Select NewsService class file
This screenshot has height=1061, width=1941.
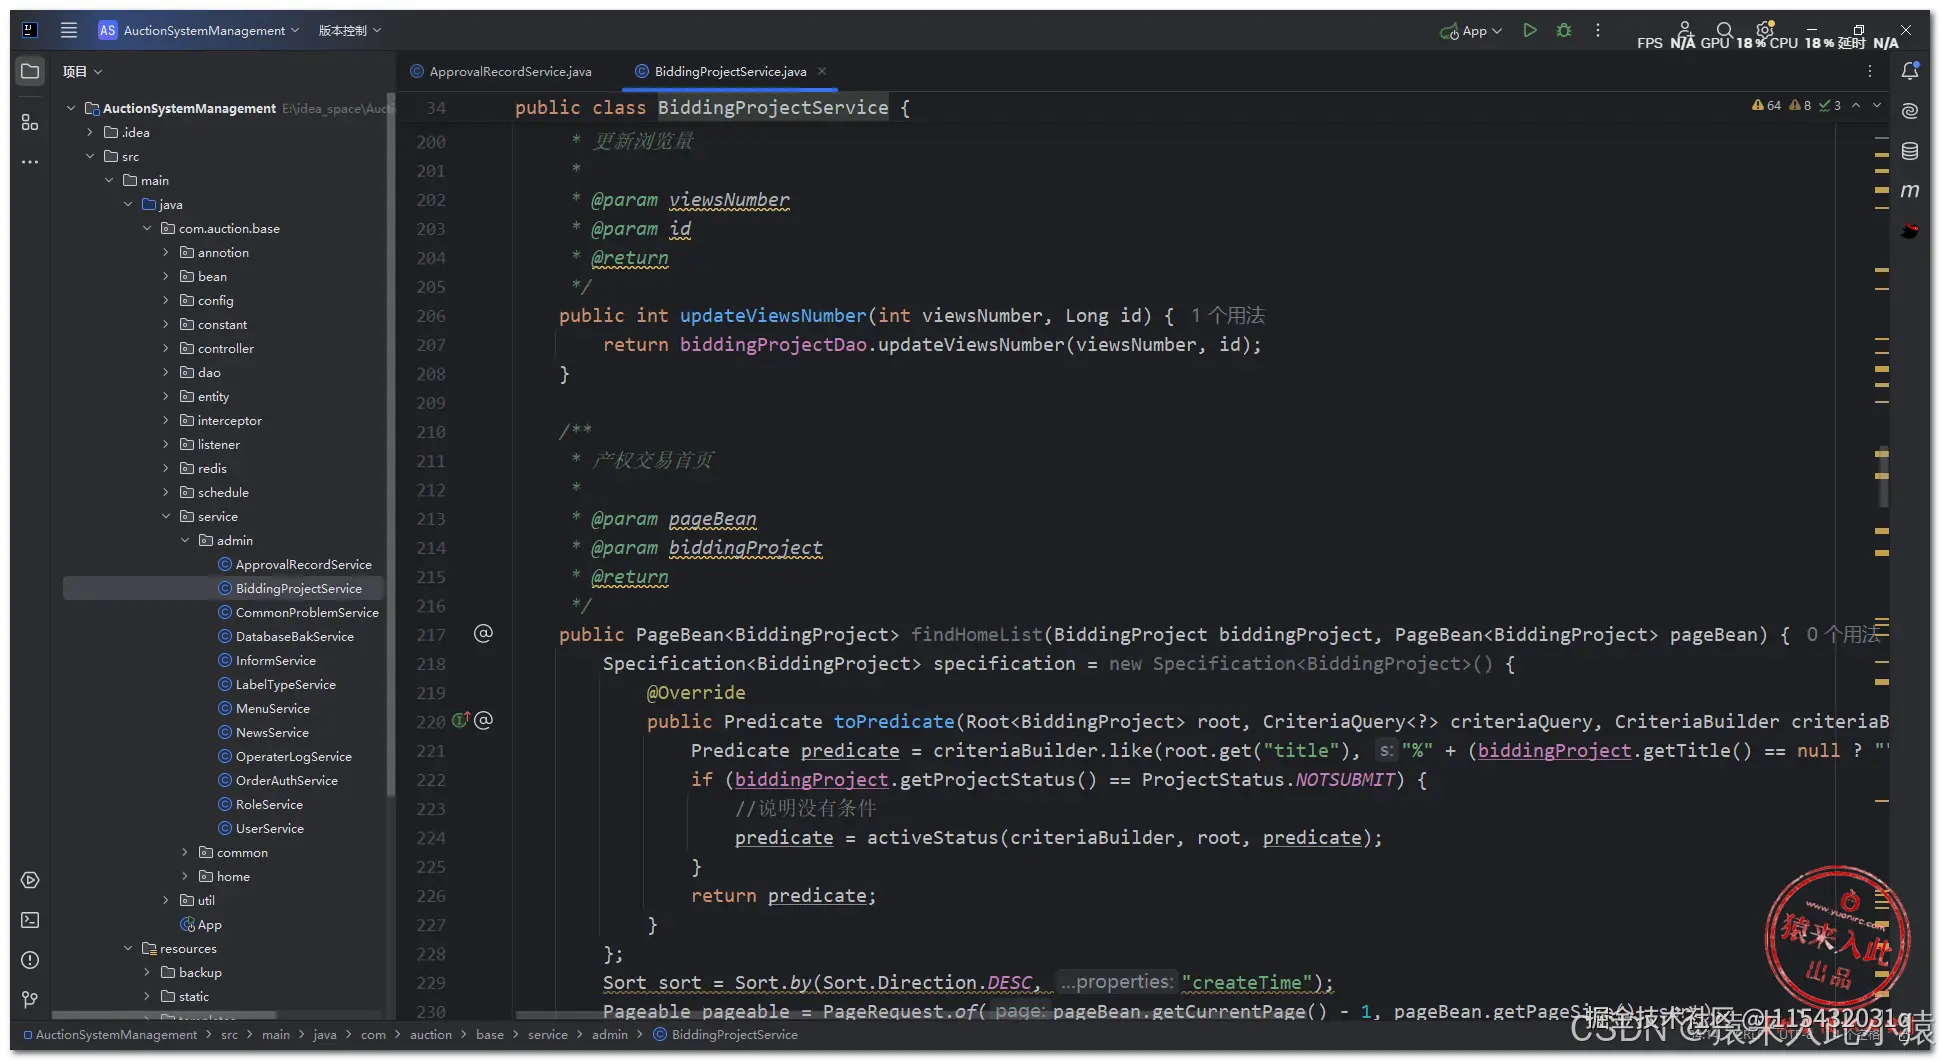[x=263, y=732]
